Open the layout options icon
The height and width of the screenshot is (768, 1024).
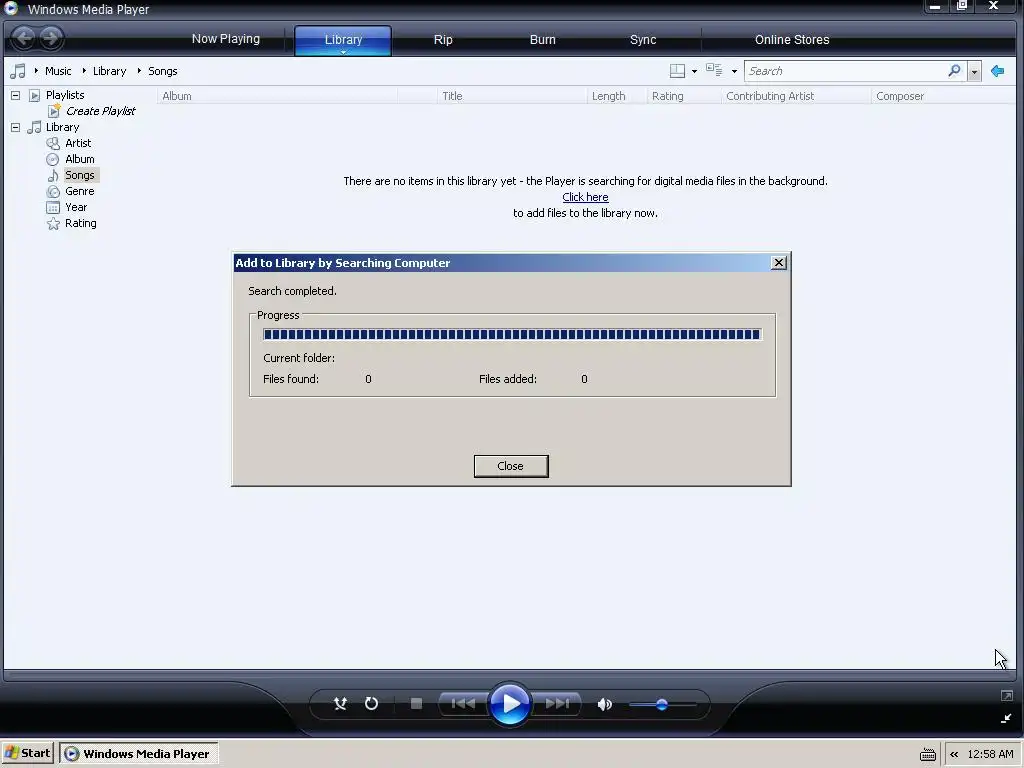pos(677,71)
